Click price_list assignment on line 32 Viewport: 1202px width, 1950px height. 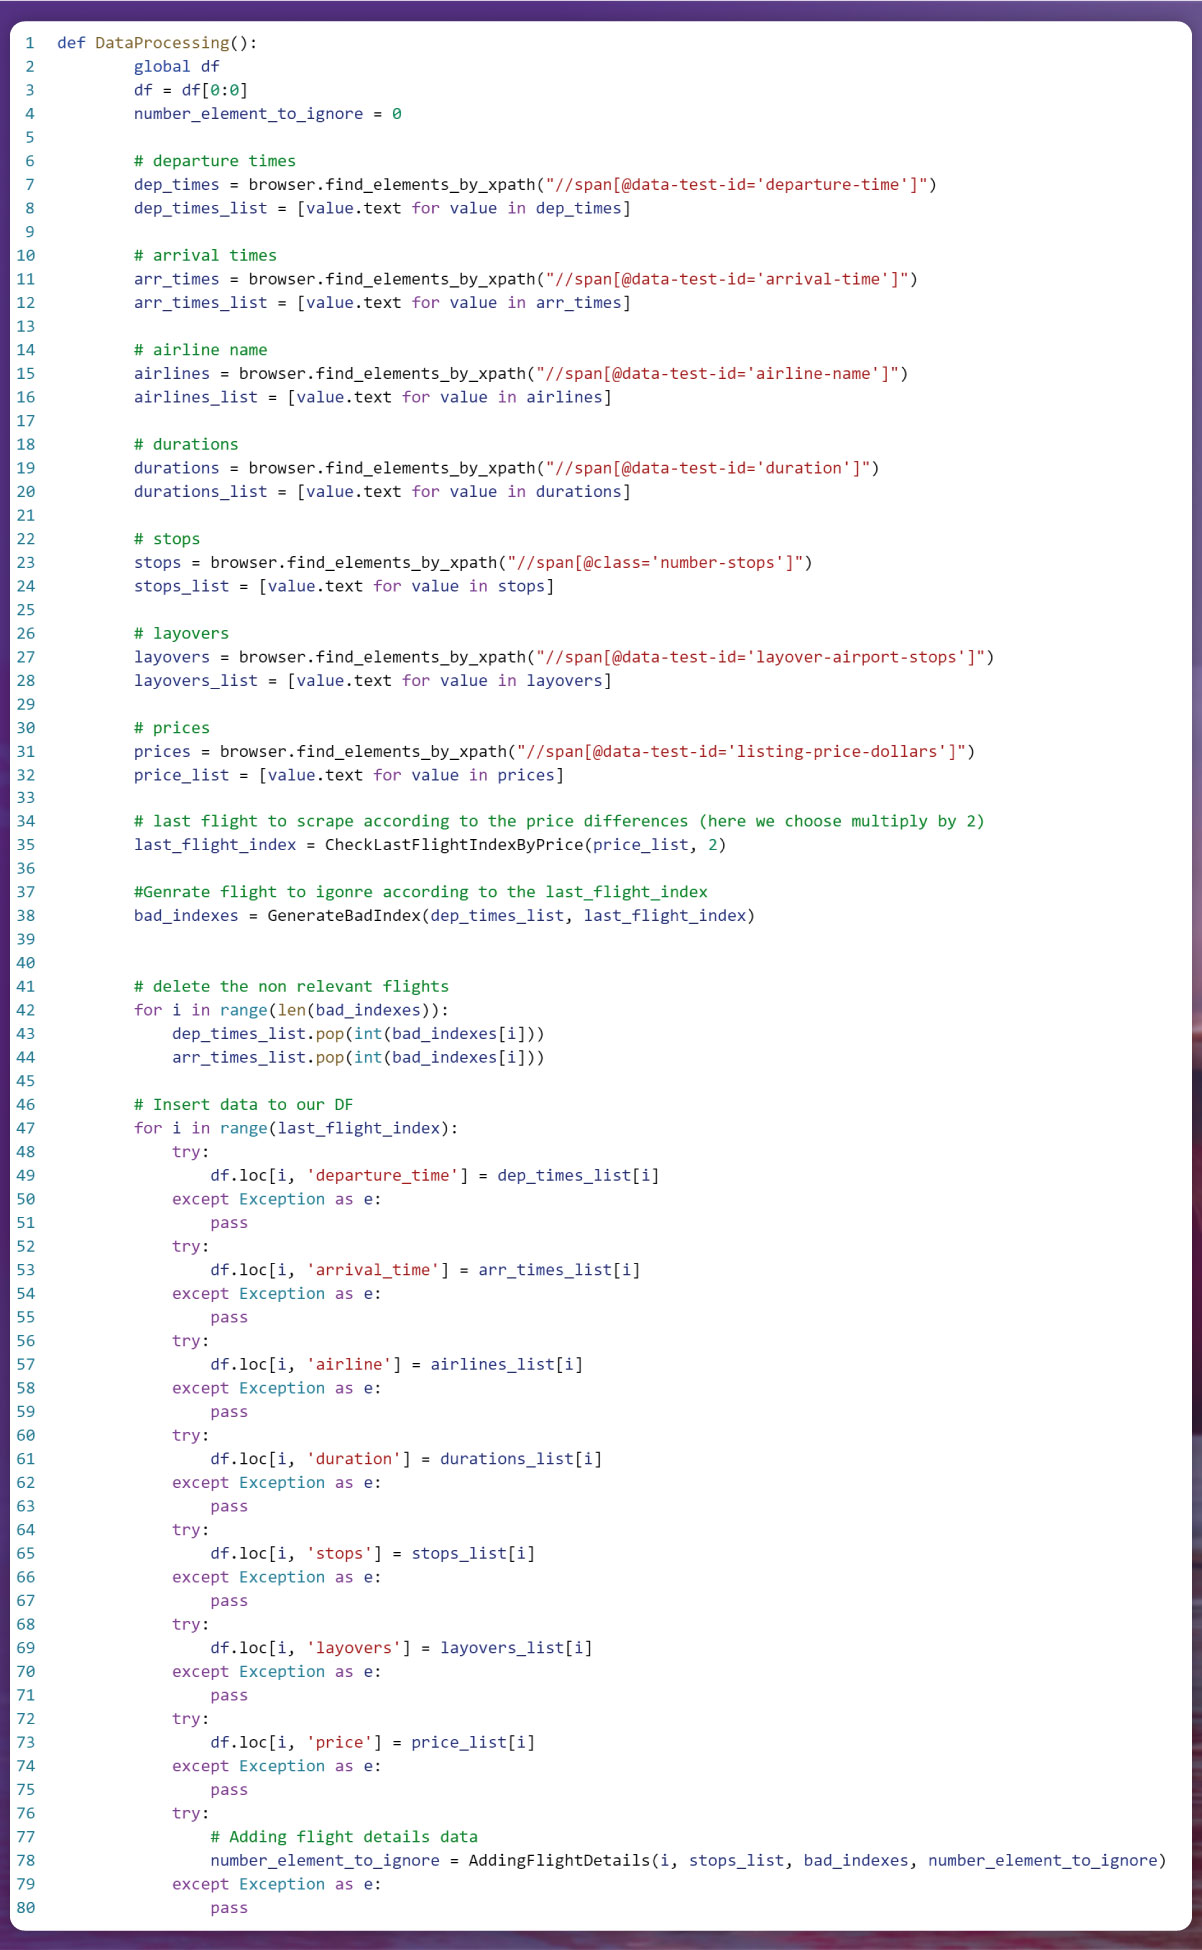pos(349,776)
